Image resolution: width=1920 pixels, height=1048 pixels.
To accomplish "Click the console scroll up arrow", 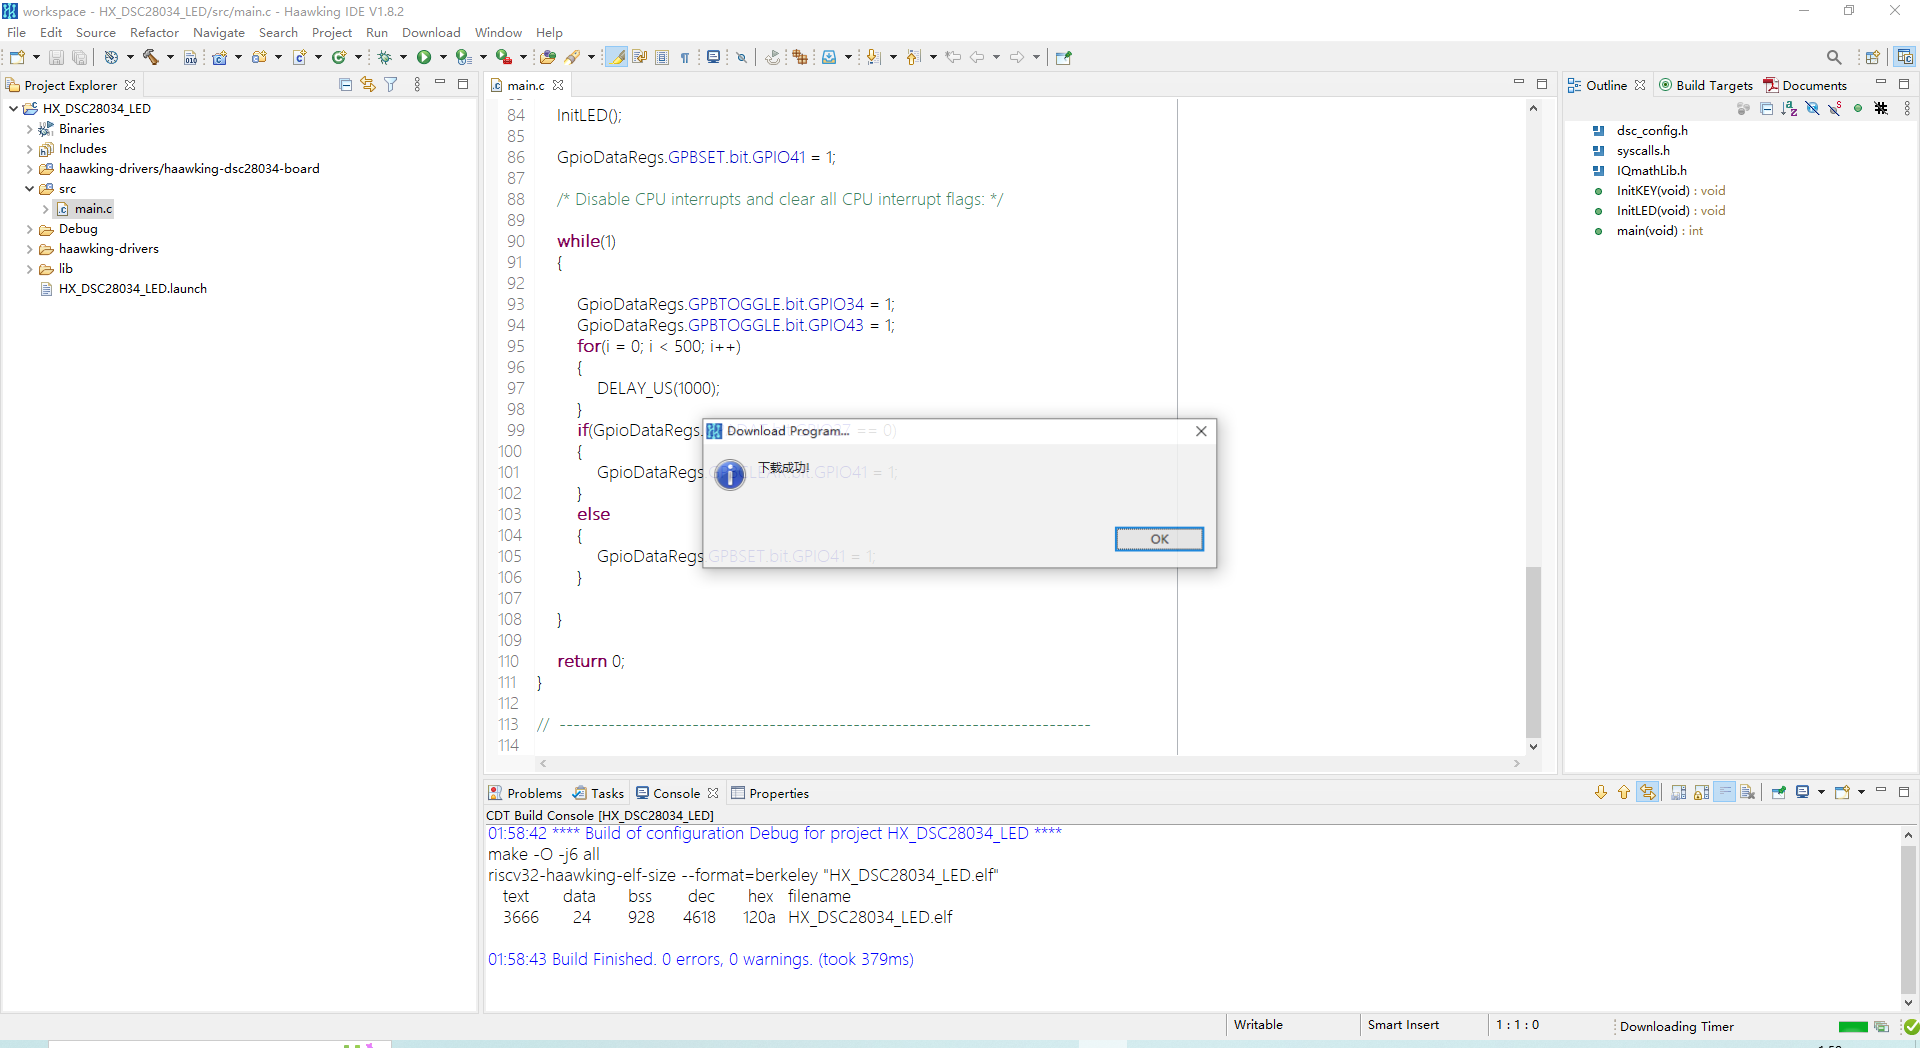I will (x=1908, y=834).
